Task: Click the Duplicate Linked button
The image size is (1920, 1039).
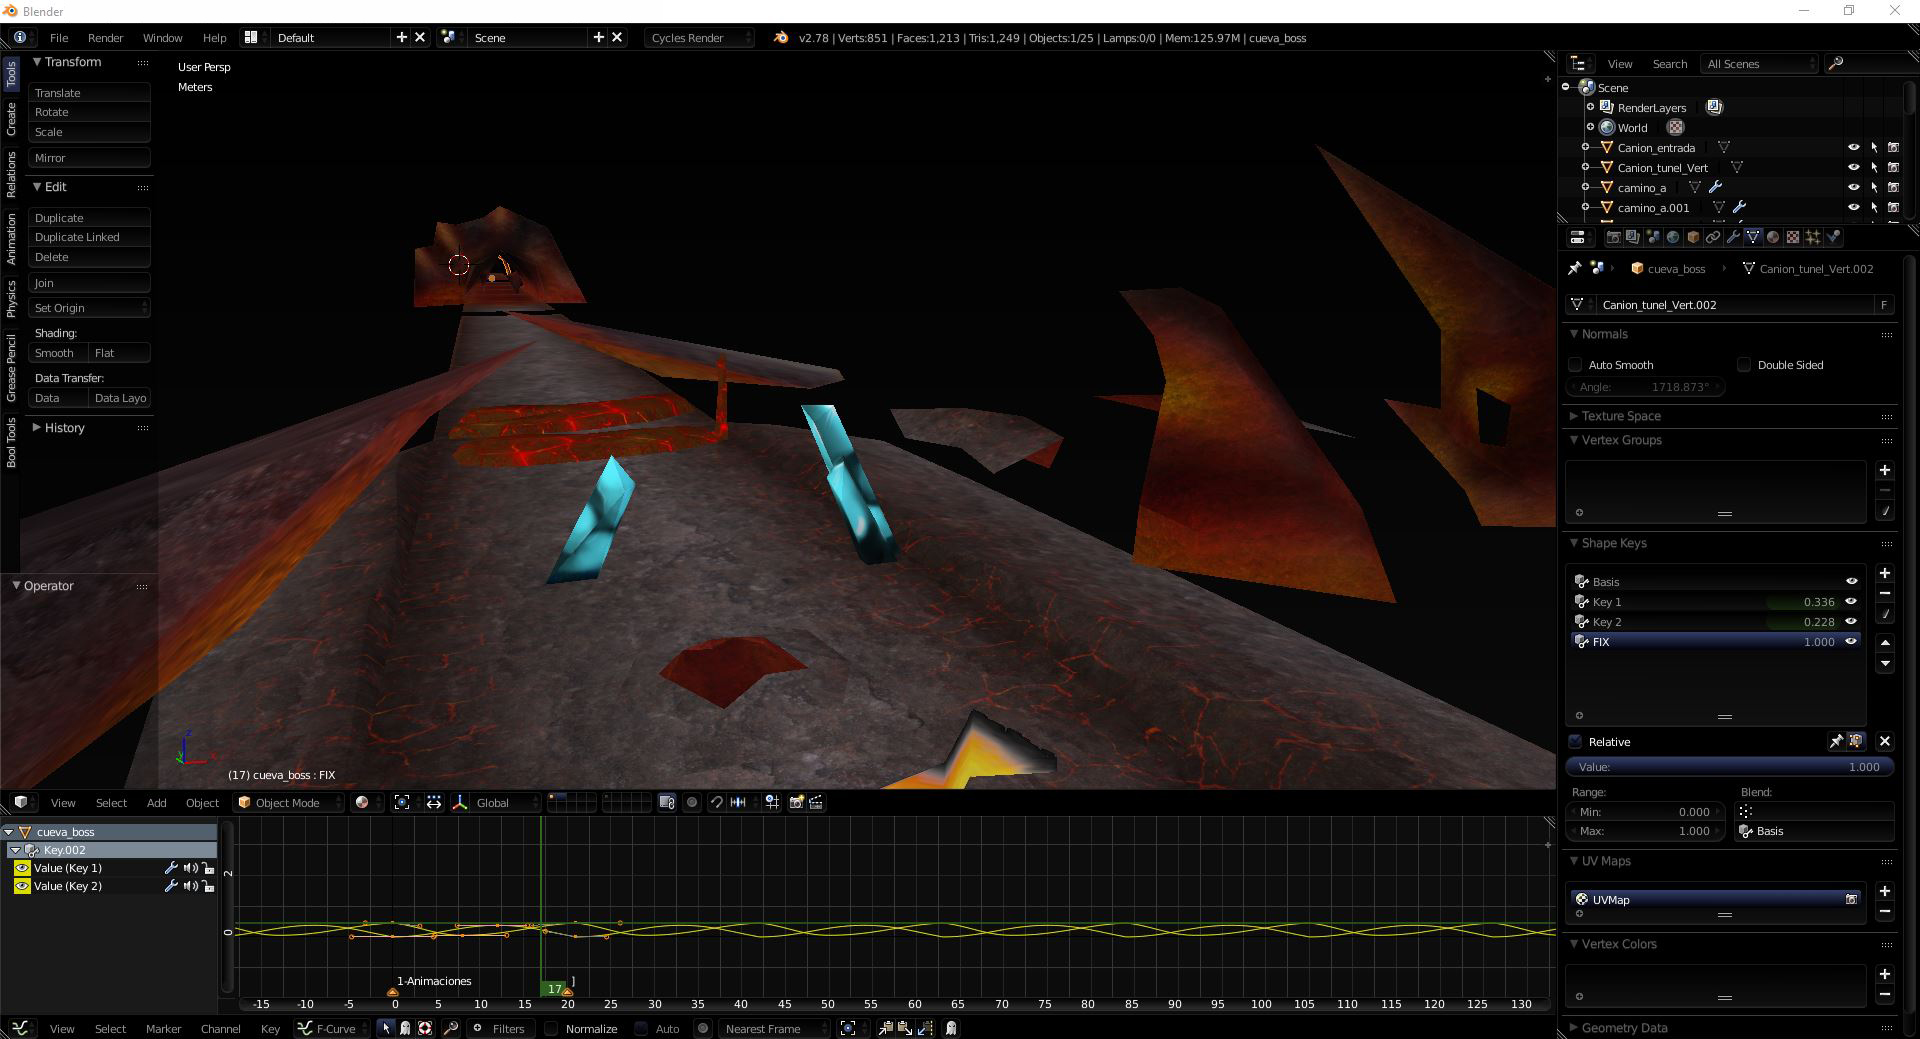Action: coord(89,237)
